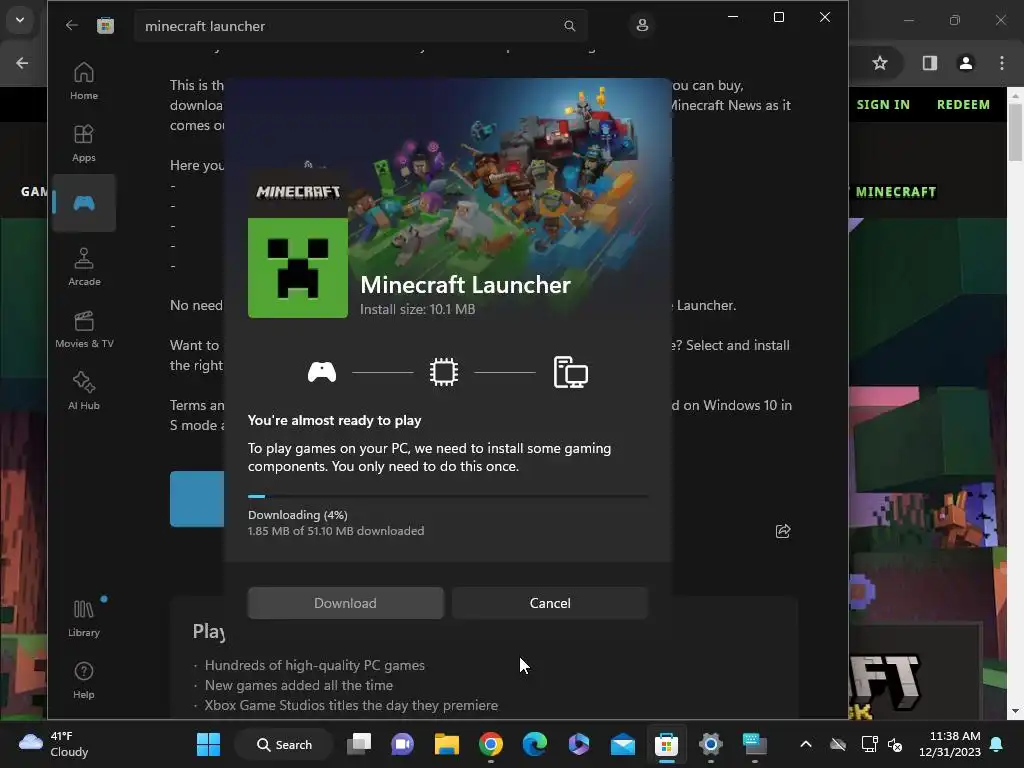
Task: Open Settings gear on the taskbar
Action: coord(711,744)
